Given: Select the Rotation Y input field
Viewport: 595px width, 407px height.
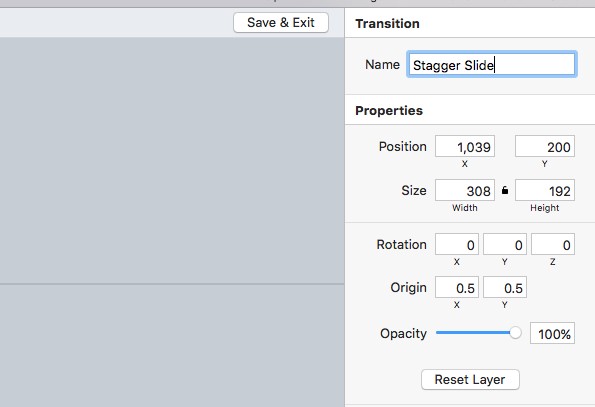Looking at the screenshot, I should [x=505, y=244].
